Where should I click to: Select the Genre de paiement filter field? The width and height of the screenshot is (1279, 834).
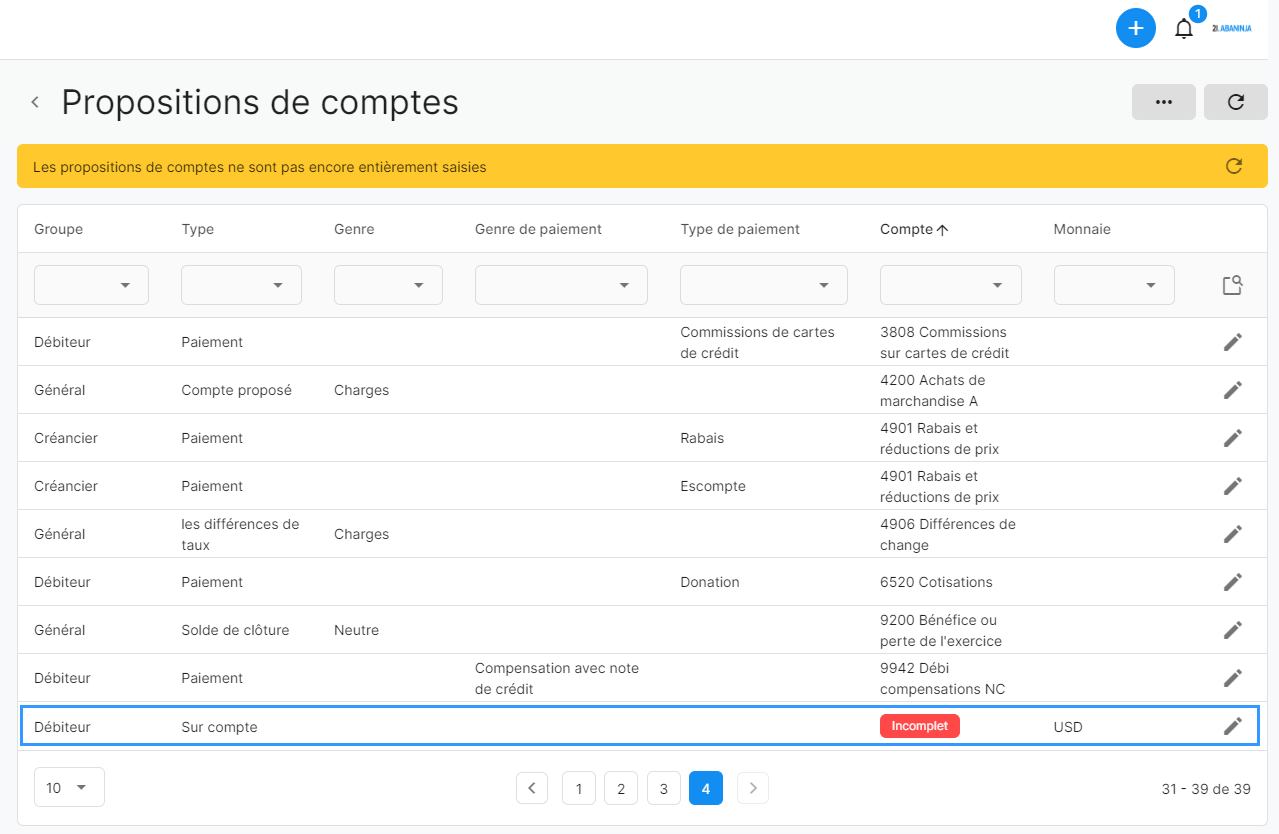coord(560,285)
